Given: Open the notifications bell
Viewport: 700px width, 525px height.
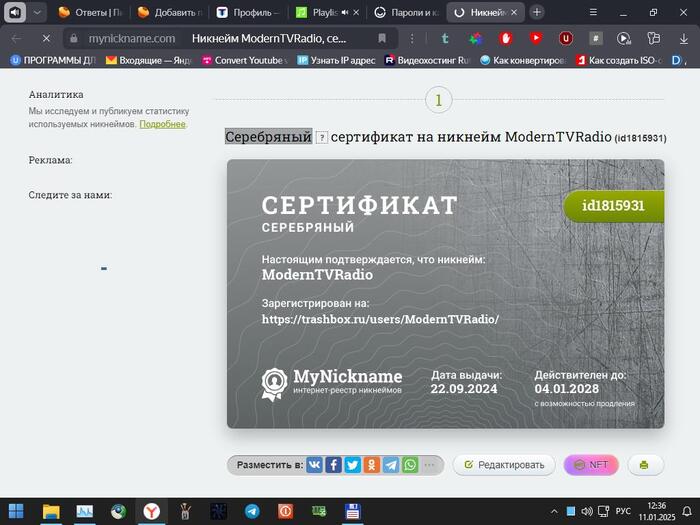Looking at the screenshot, I should click(687, 512).
